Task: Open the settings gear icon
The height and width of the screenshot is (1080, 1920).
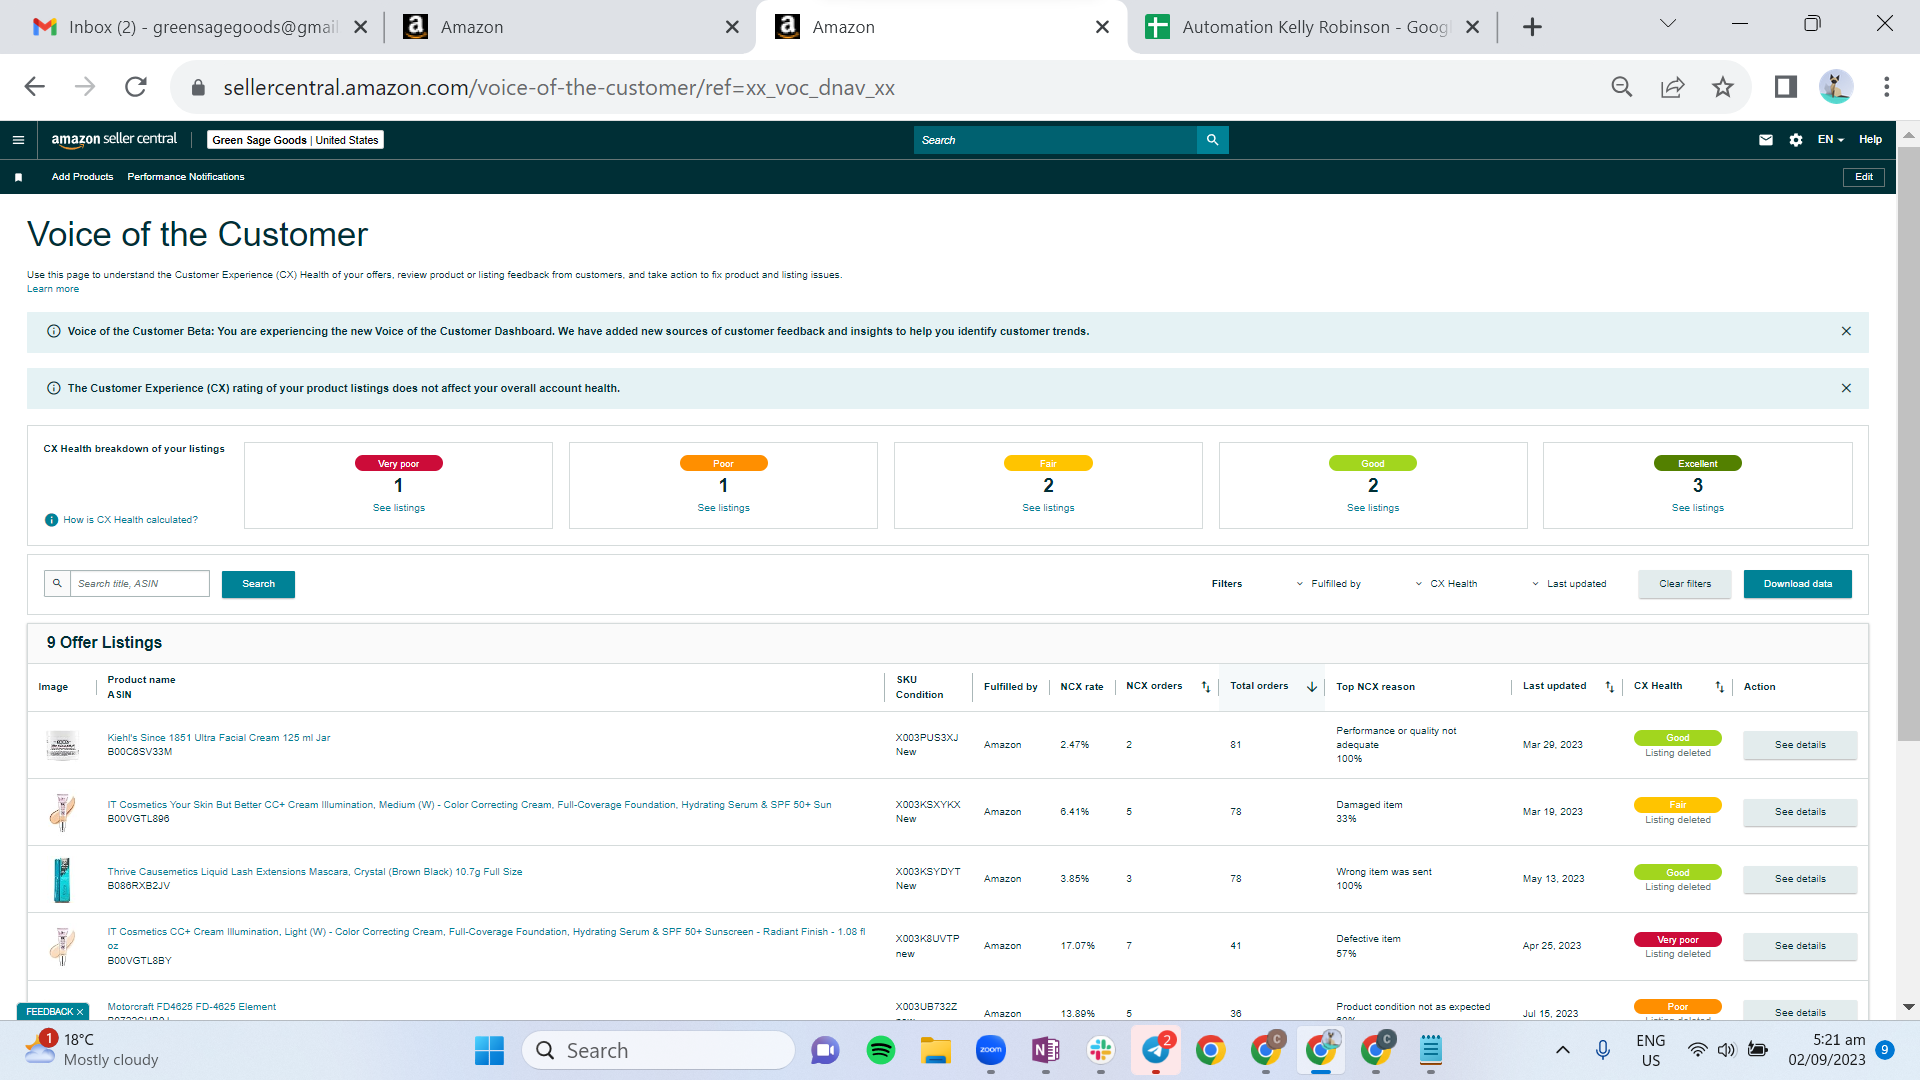Action: point(1796,140)
